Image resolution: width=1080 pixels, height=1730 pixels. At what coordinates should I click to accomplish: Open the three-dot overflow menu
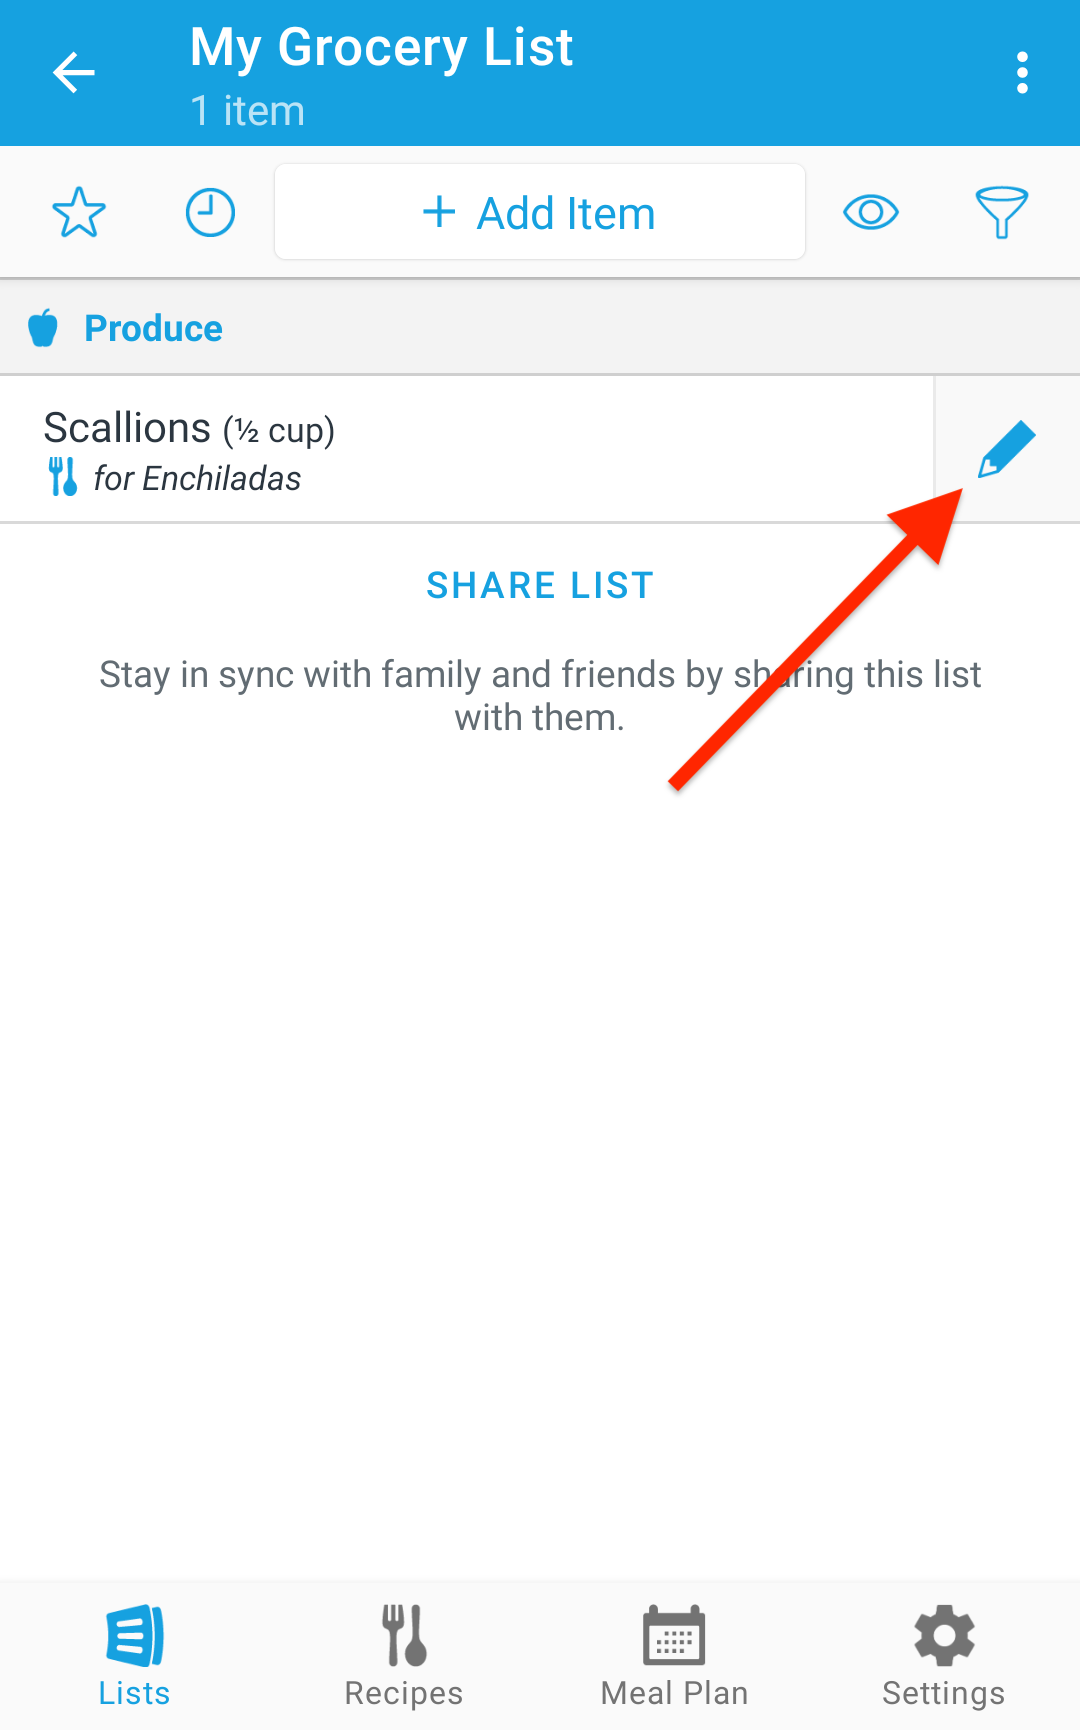point(1021,73)
